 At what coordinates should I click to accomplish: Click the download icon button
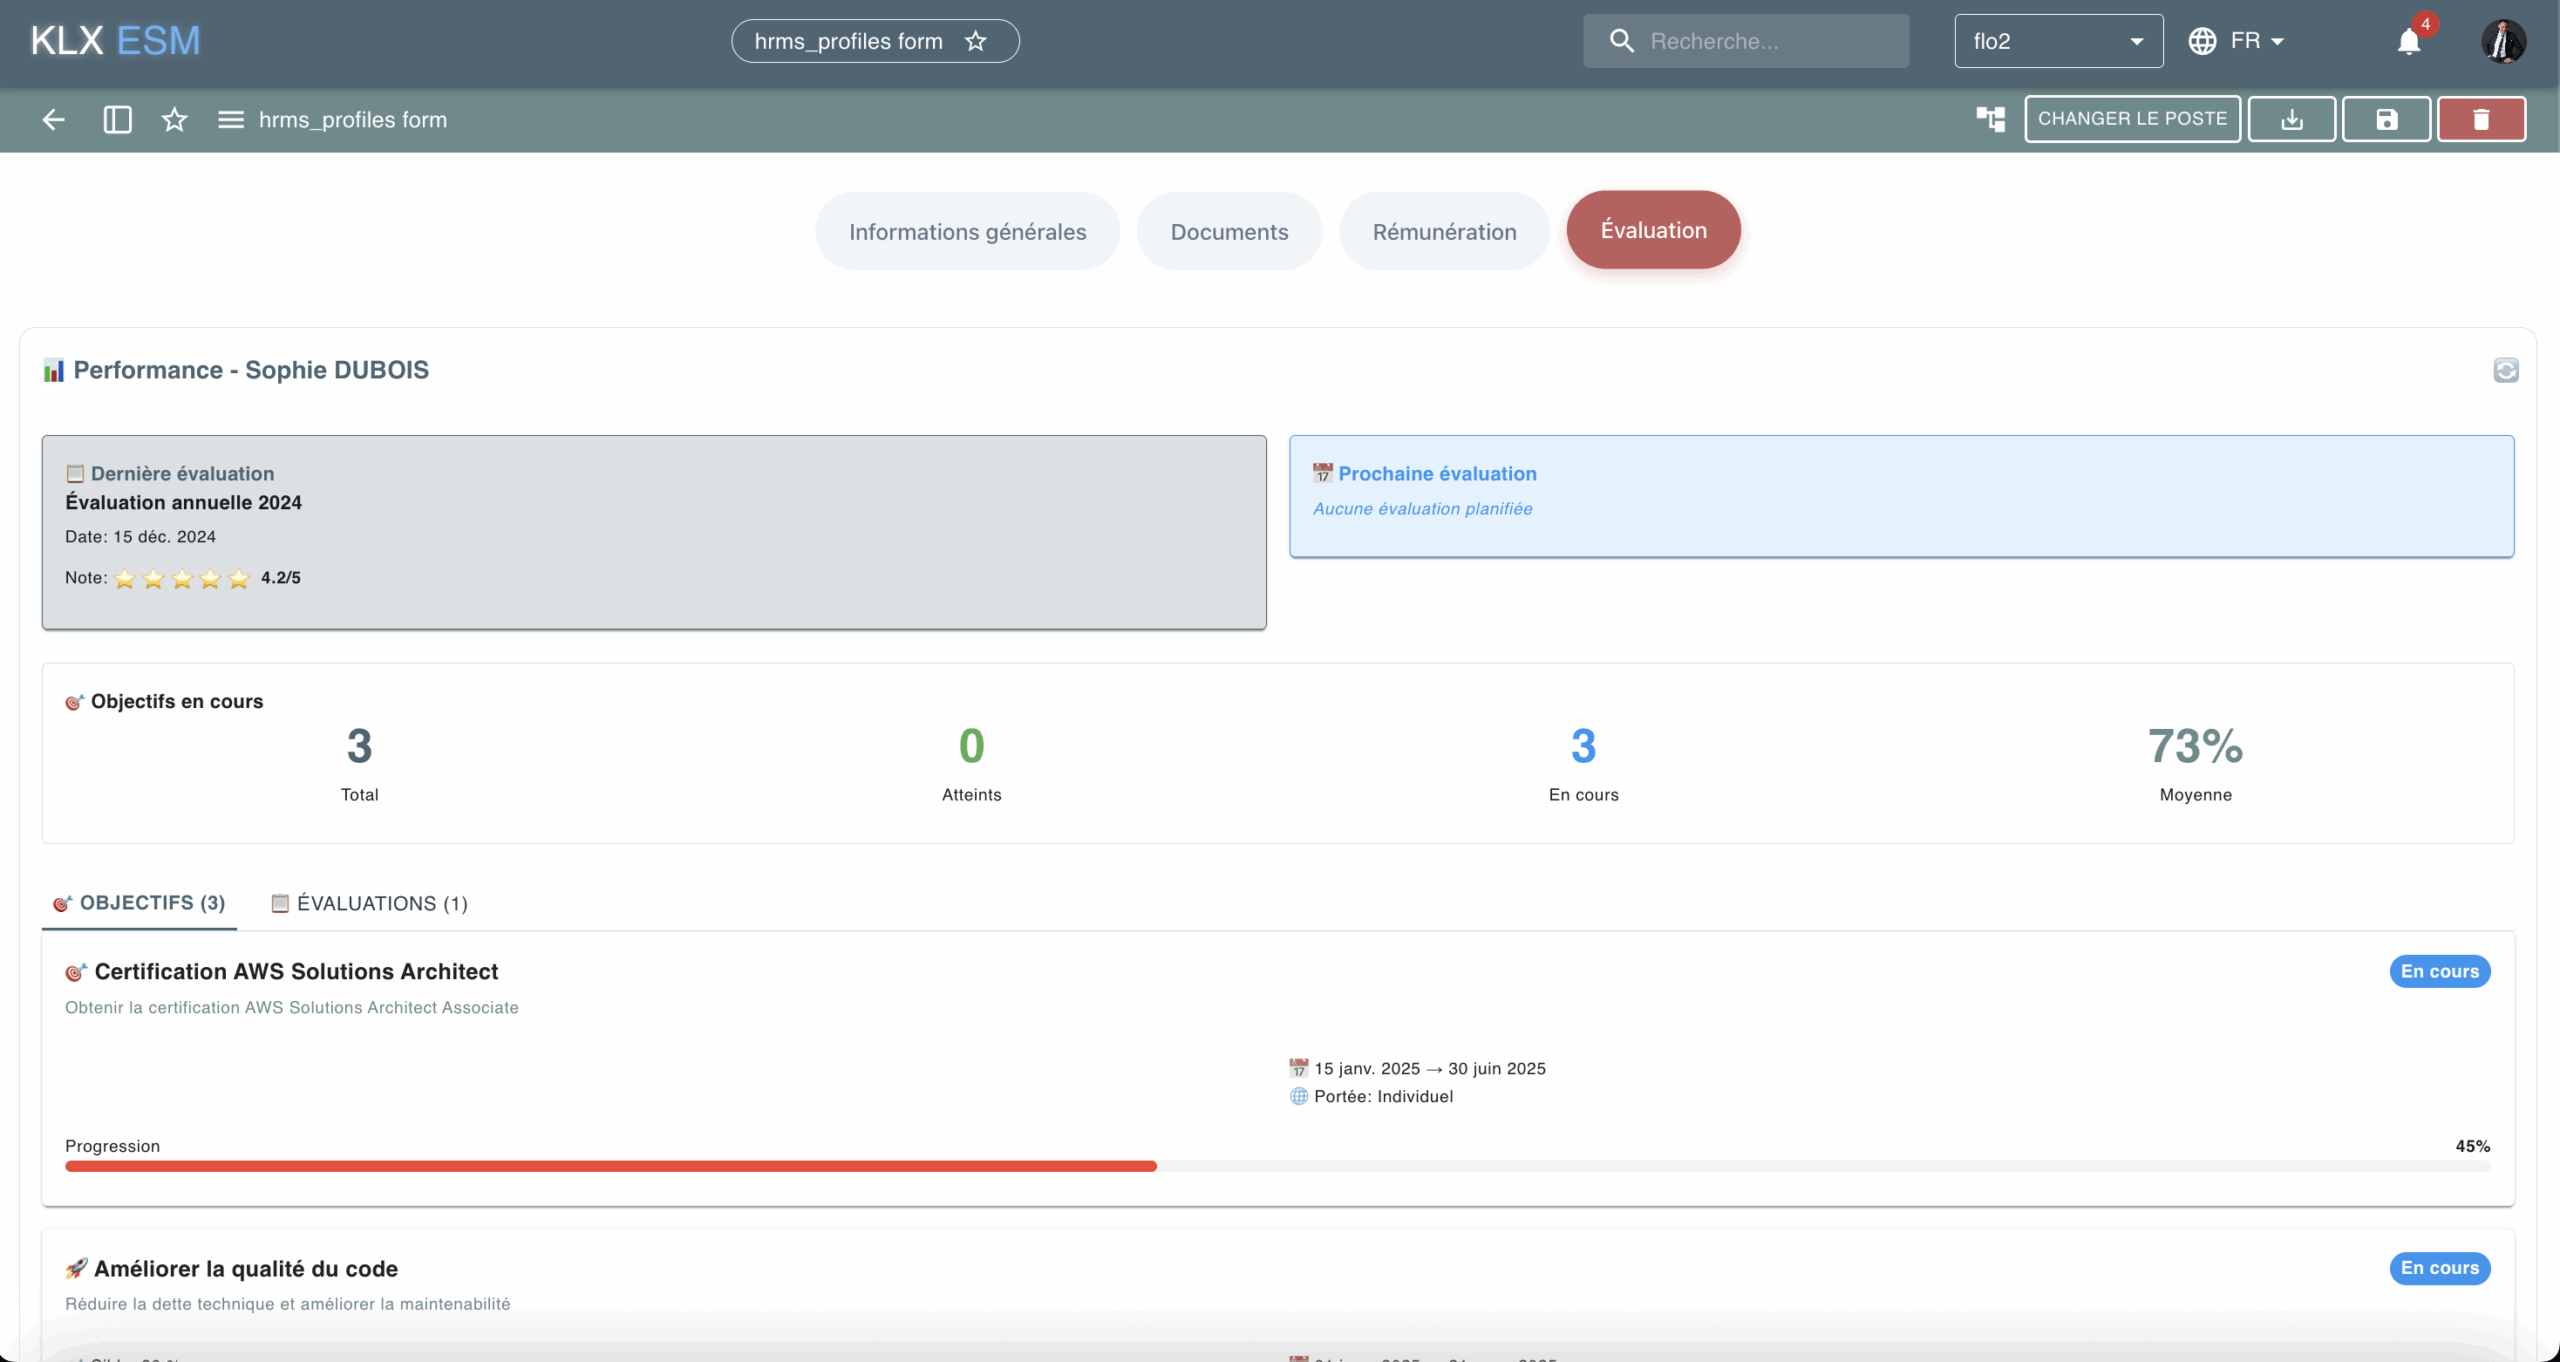2291,120
